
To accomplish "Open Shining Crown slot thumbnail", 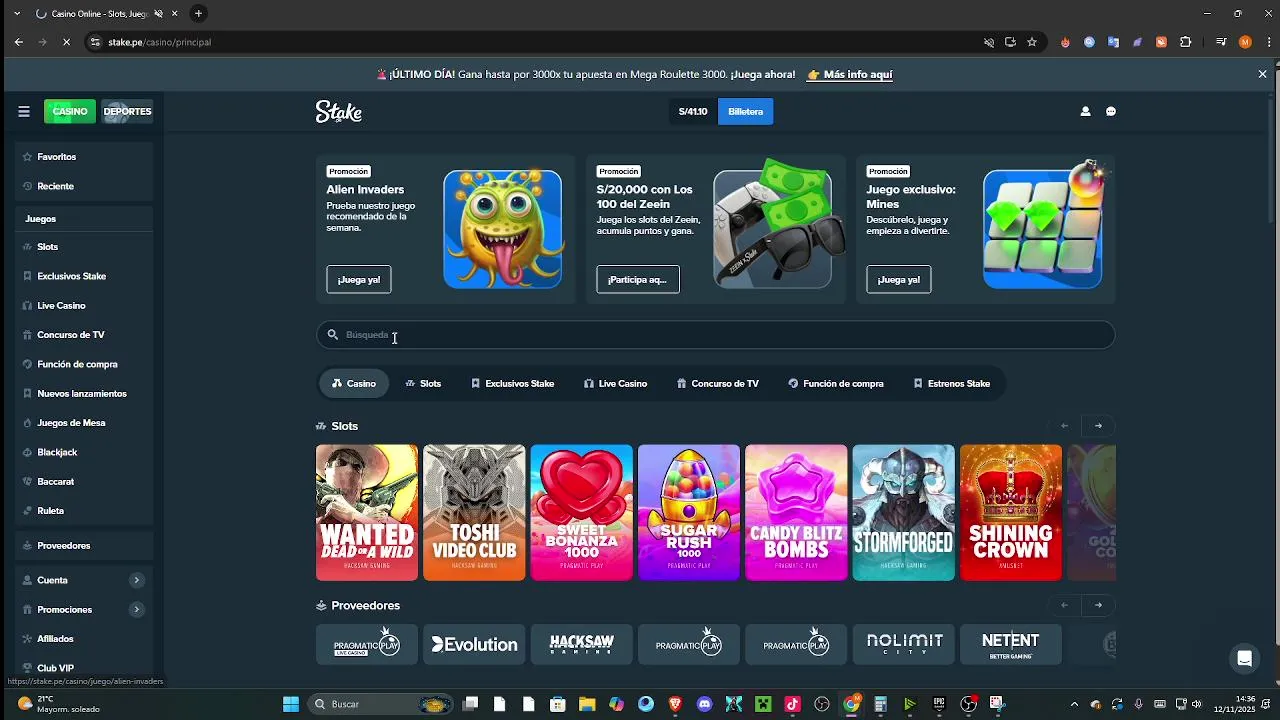I will click(x=1011, y=512).
